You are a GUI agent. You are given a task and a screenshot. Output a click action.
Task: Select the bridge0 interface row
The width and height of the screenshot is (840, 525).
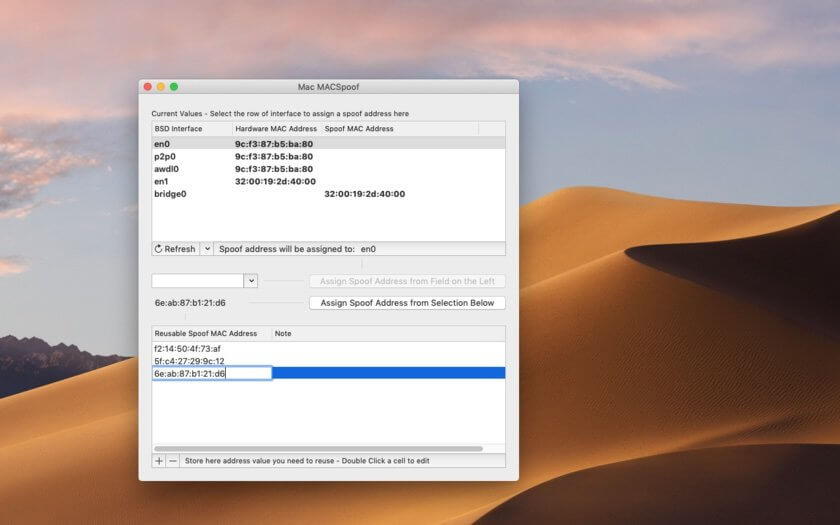tap(170, 194)
